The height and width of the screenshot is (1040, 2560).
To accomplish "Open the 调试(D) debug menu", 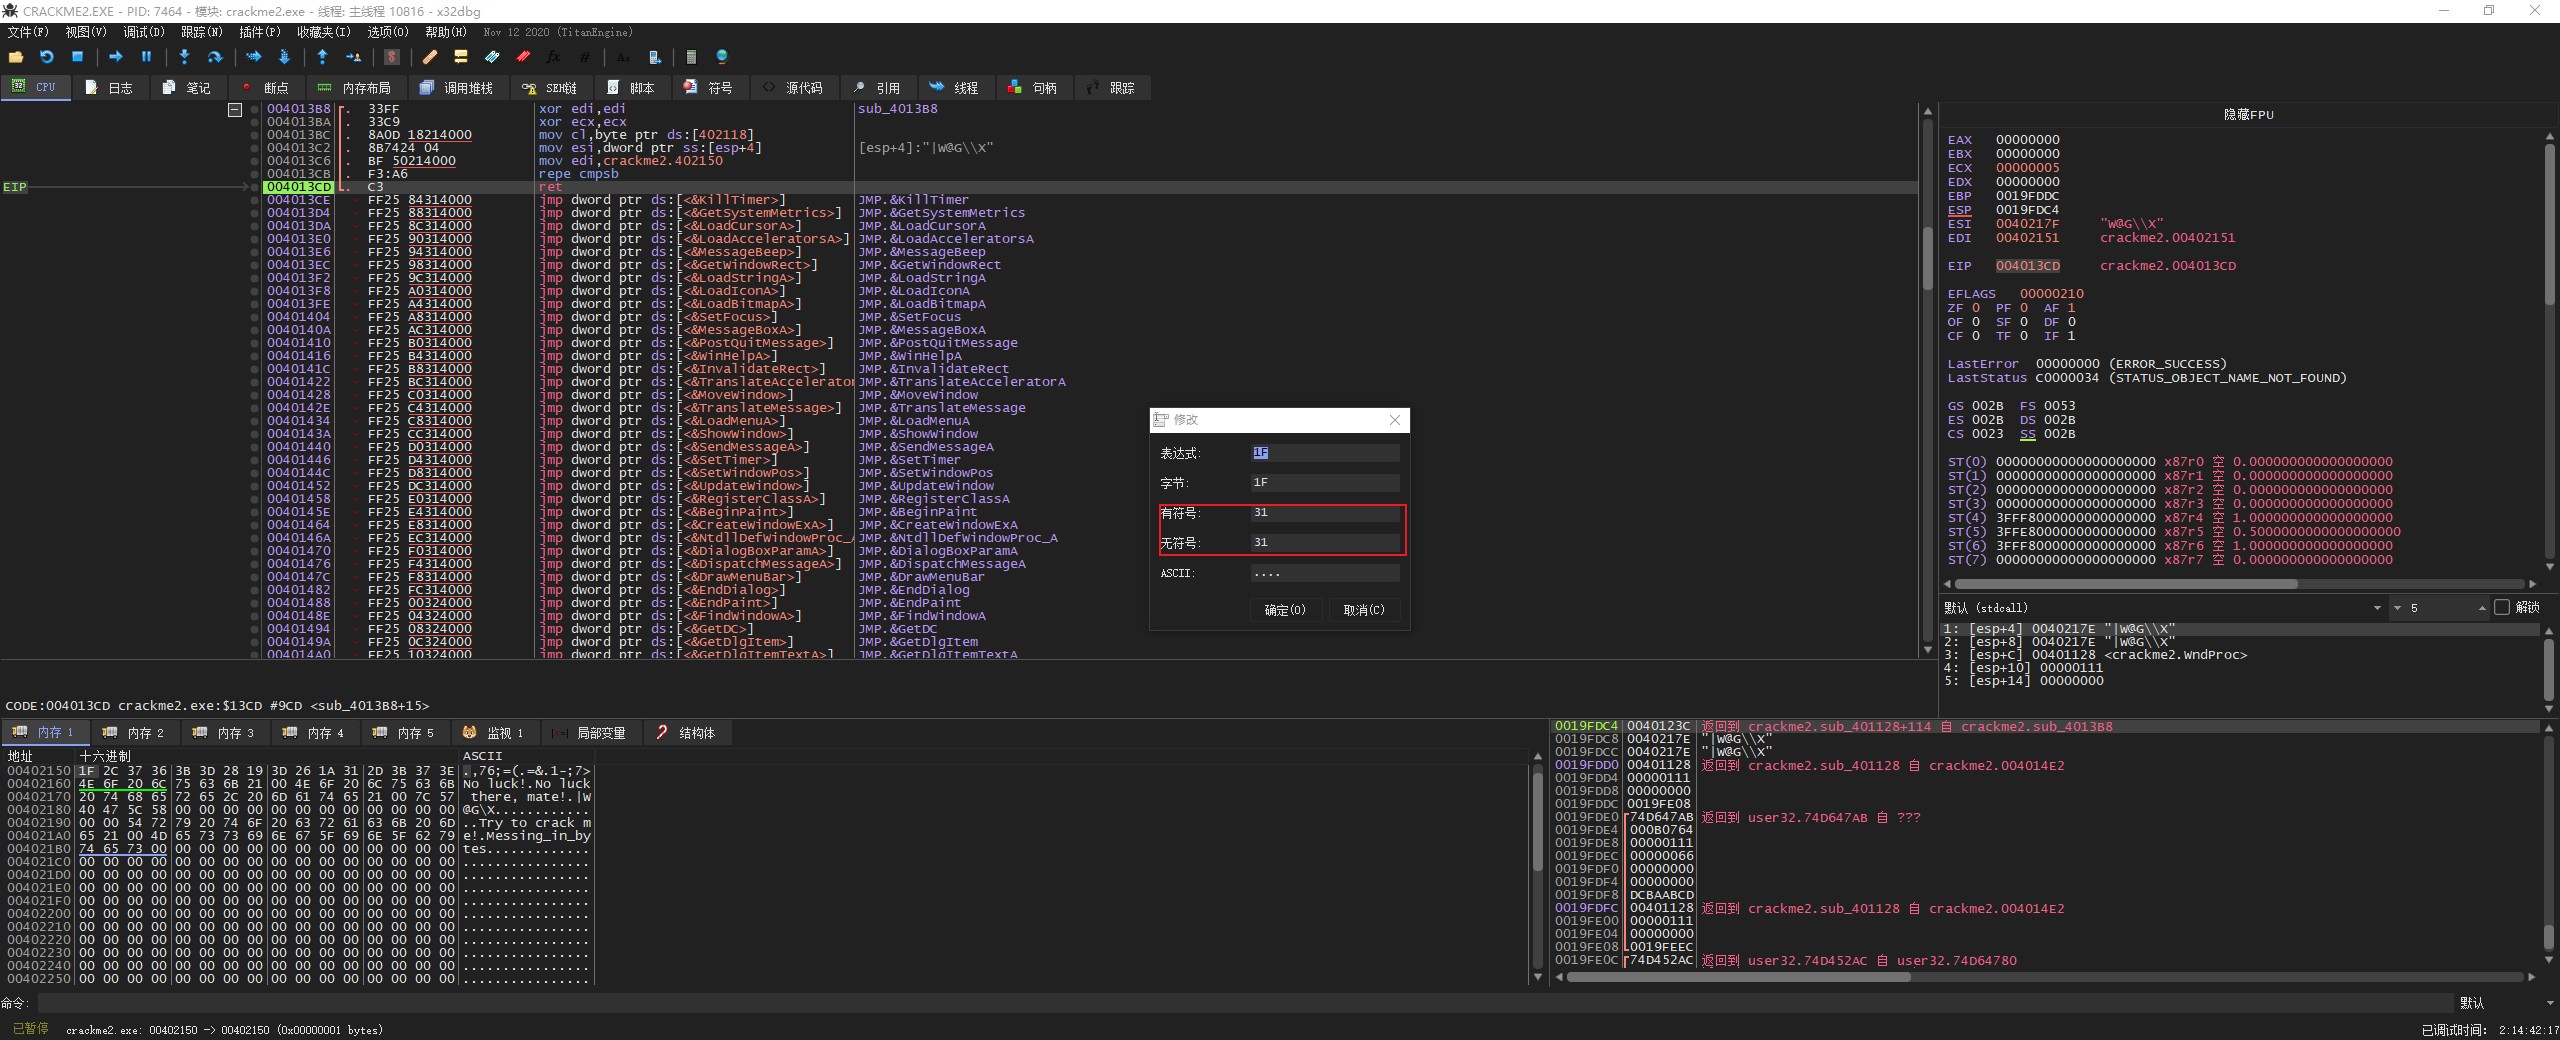I will coord(143,32).
